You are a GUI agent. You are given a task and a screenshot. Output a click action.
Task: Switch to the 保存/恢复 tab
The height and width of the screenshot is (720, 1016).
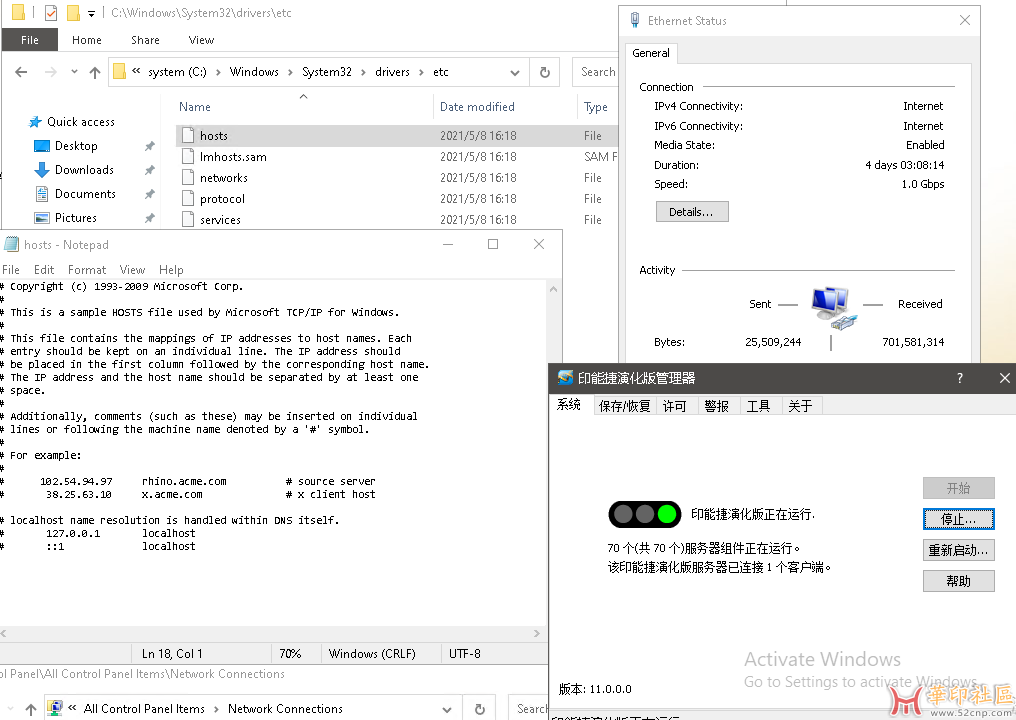625,406
